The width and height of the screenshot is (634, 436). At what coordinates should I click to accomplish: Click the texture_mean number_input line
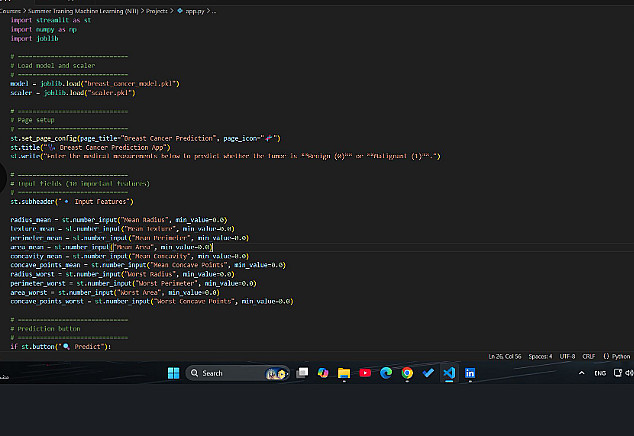pos(123,229)
